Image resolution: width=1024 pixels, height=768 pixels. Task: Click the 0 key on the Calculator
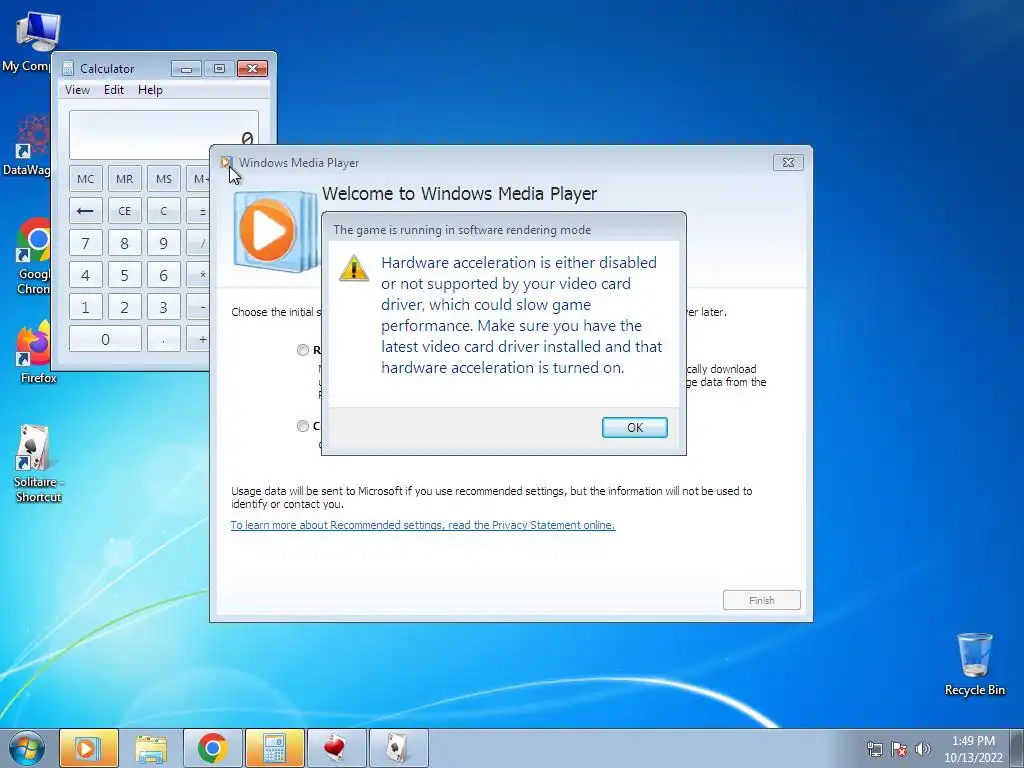point(105,339)
